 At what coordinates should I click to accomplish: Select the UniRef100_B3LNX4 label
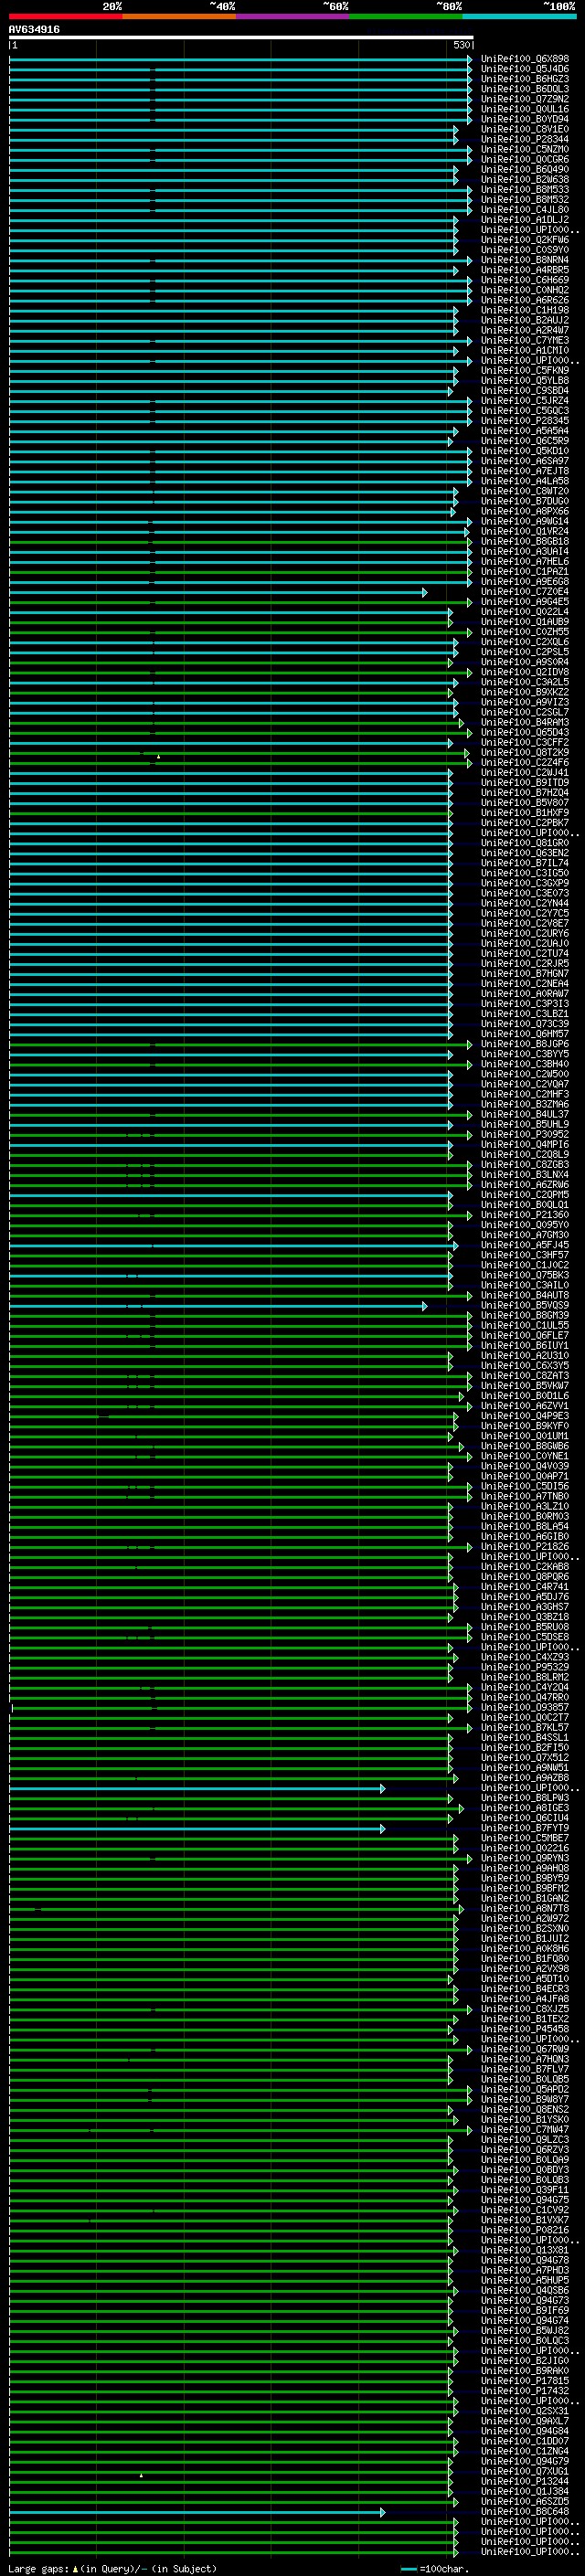(x=525, y=1175)
